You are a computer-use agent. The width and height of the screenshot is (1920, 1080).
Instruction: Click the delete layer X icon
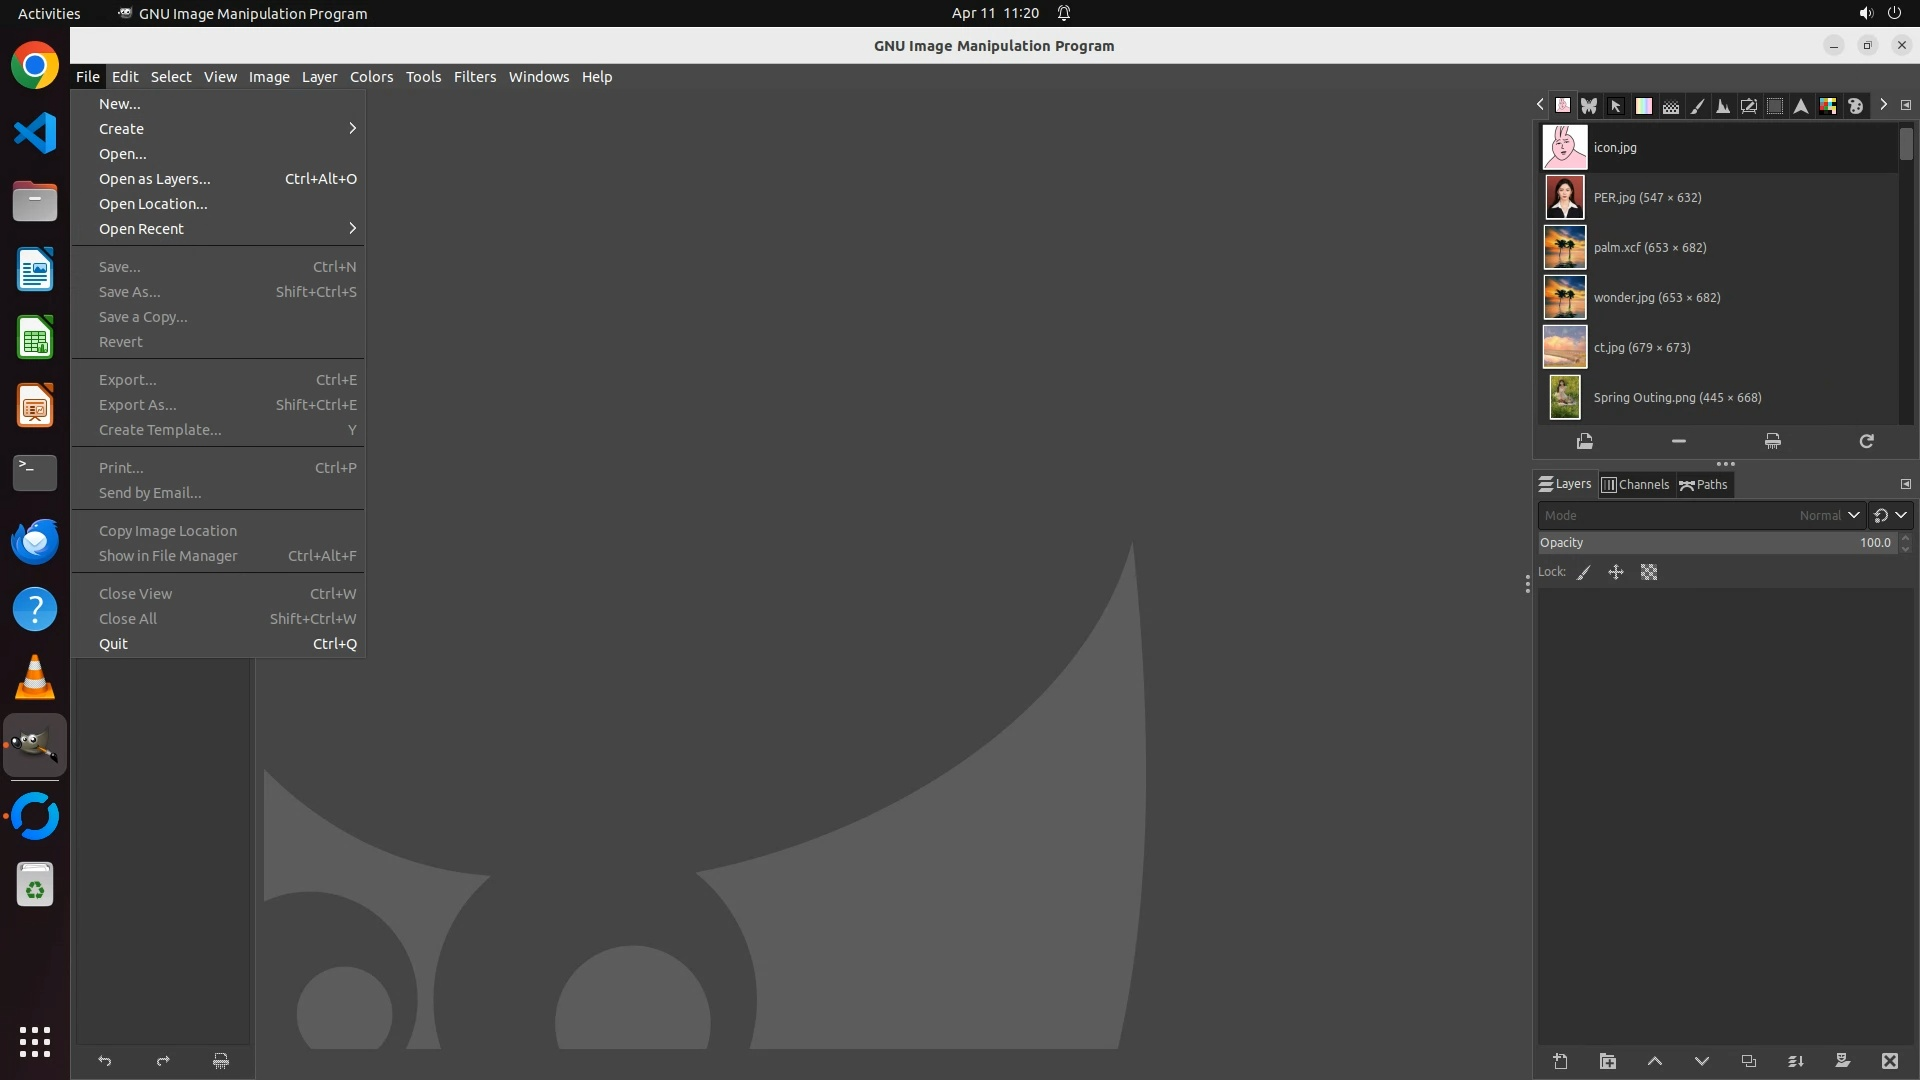pyautogui.click(x=1889, y=1061)
